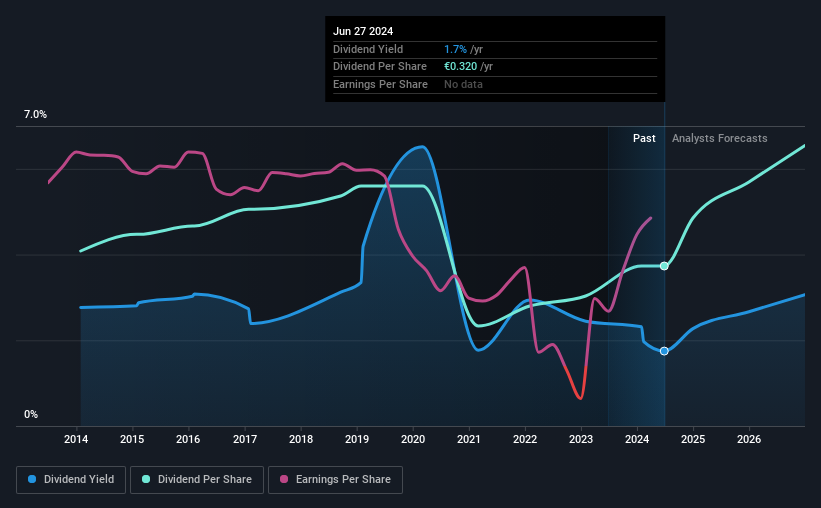The height and width of the screenshot is (508, 821).
Task: Select the Past region label
Action: pos(644,138)
